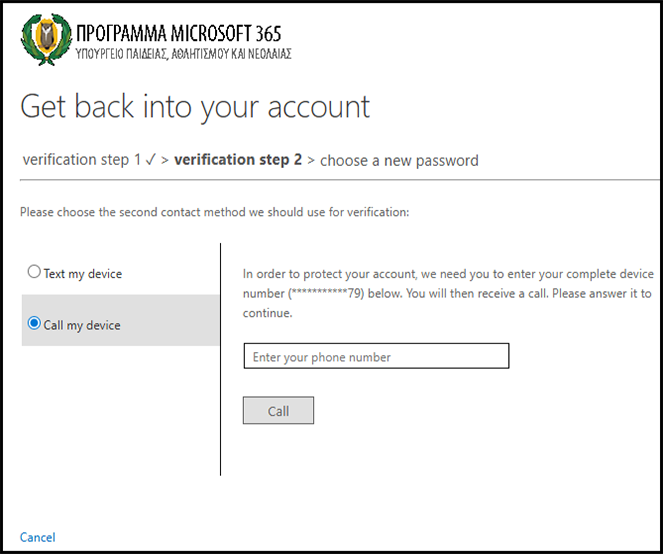Image resolution: width=663 pixels, height=554 pixels.
Task: Click the 'Please choose the second contact method' text
Action: pyautogui.click(x=214, y=212)
